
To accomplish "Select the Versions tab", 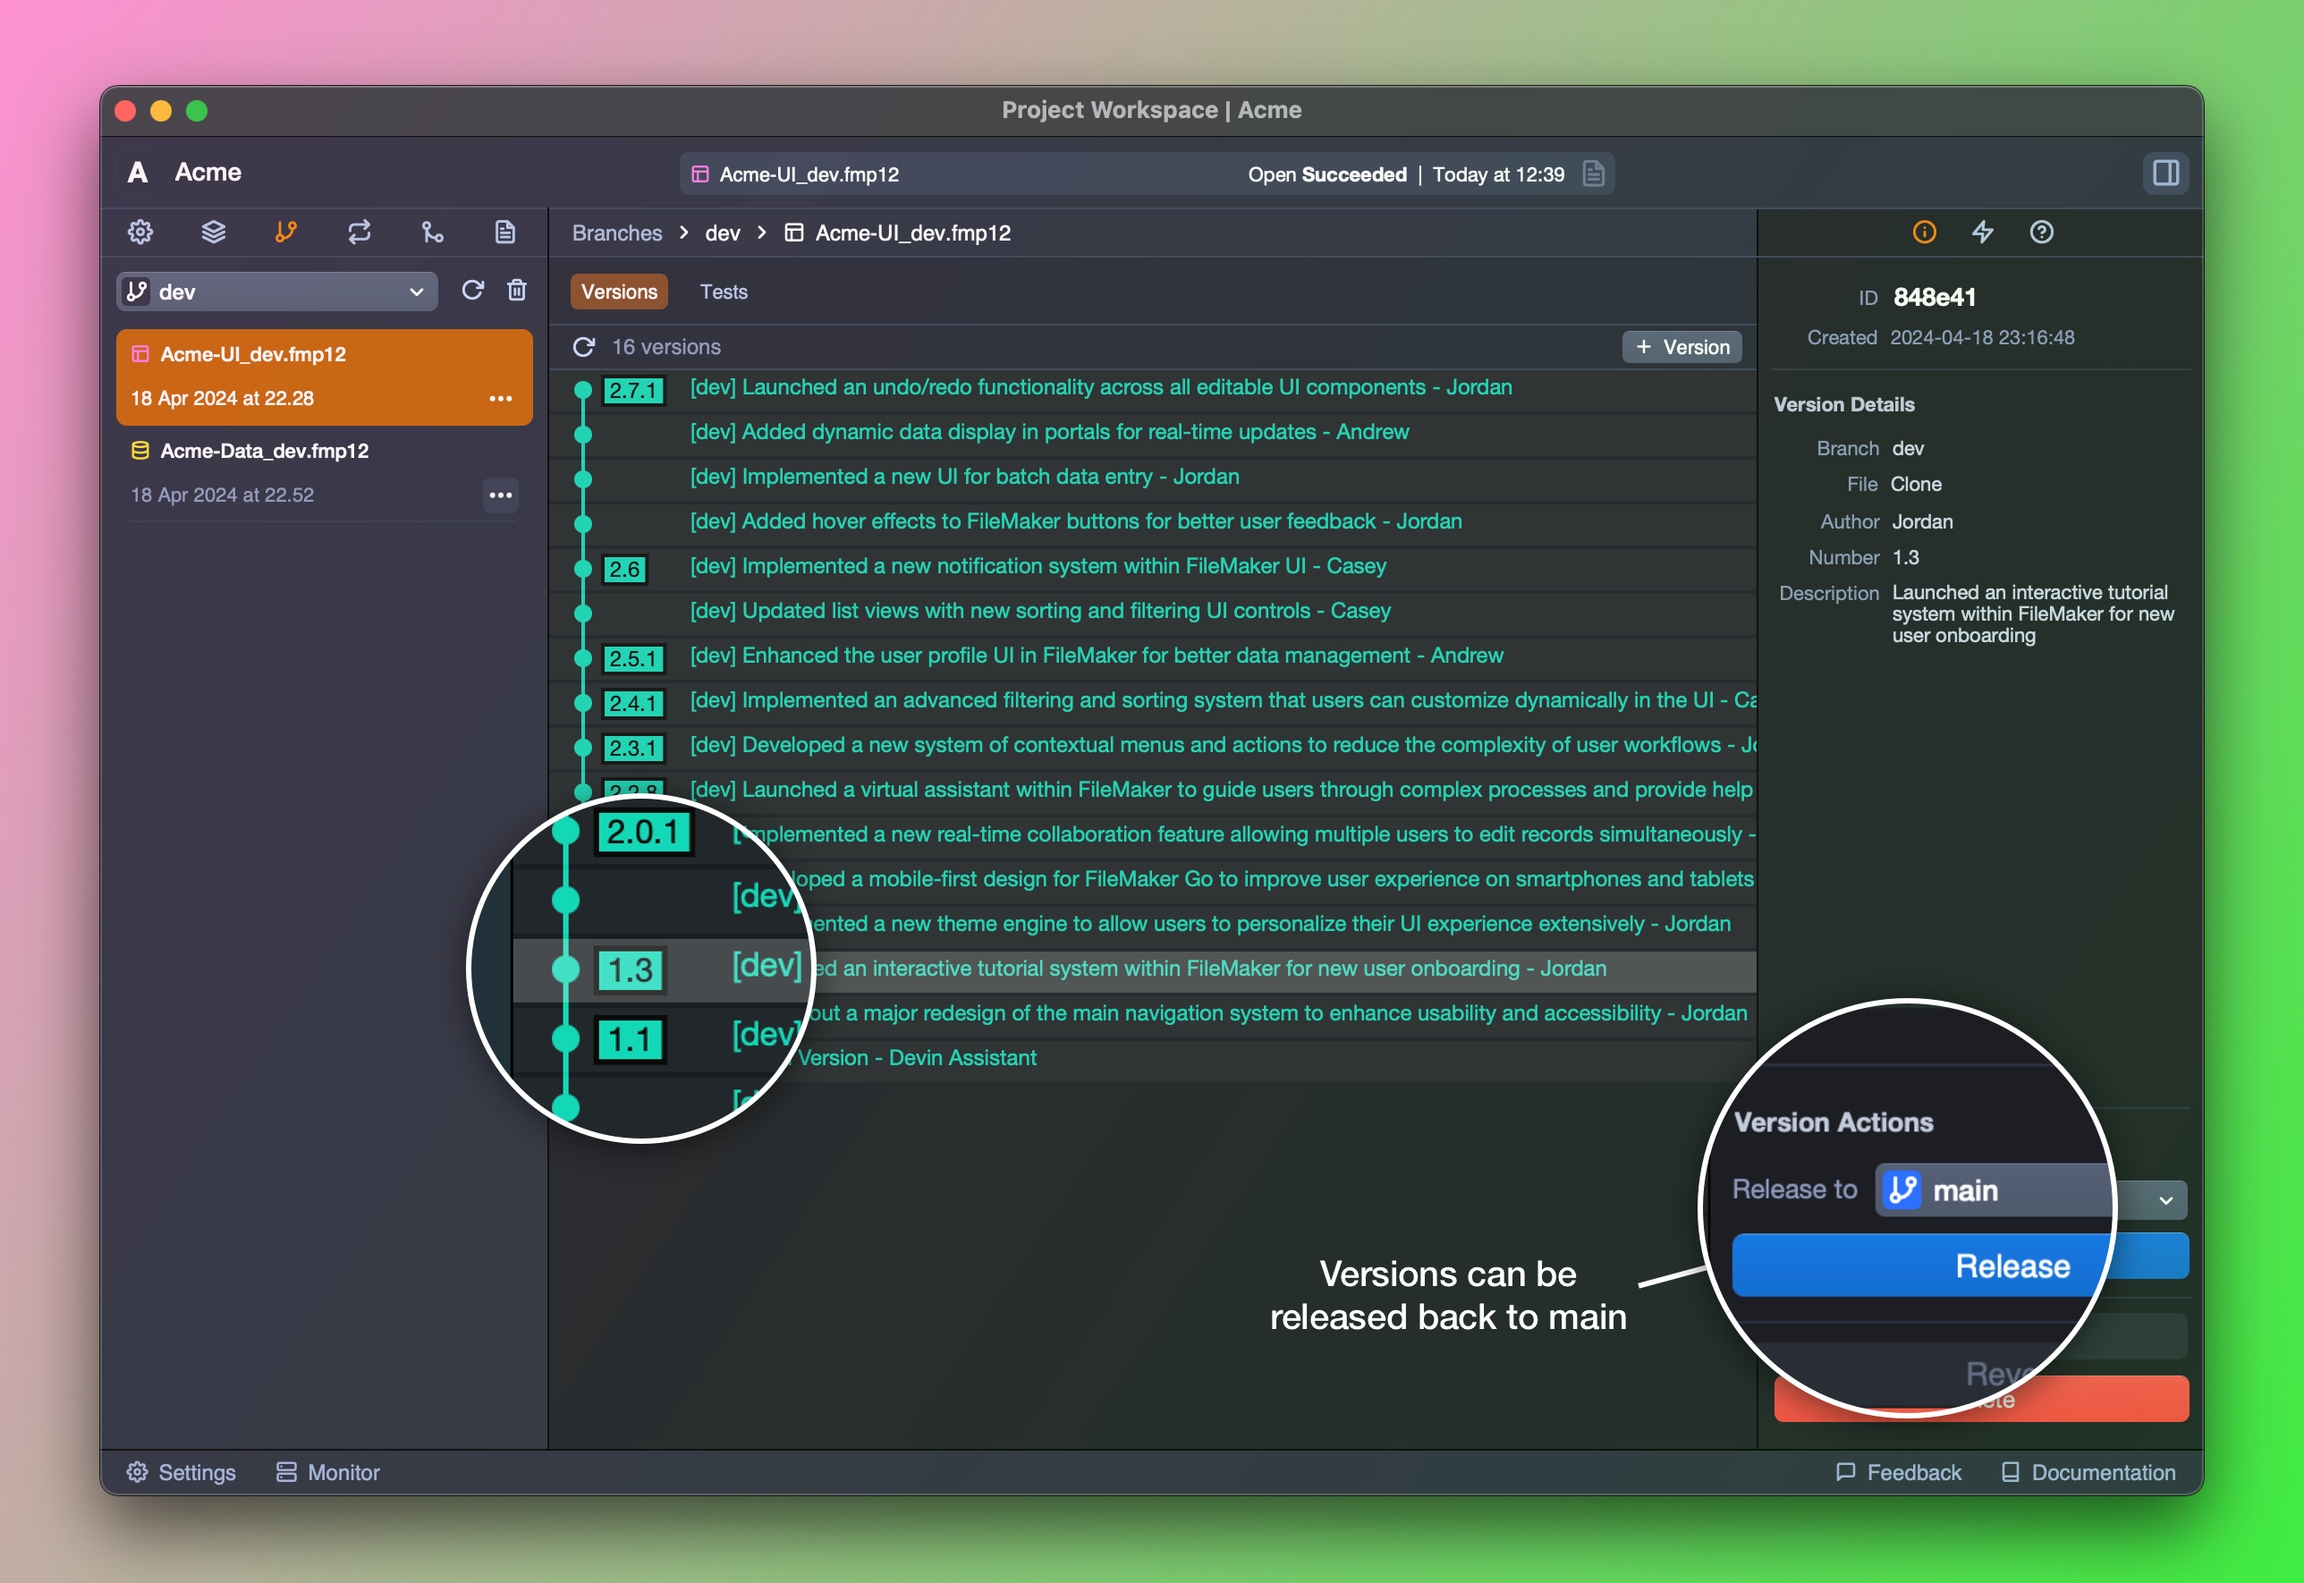I will pos(619,292).
